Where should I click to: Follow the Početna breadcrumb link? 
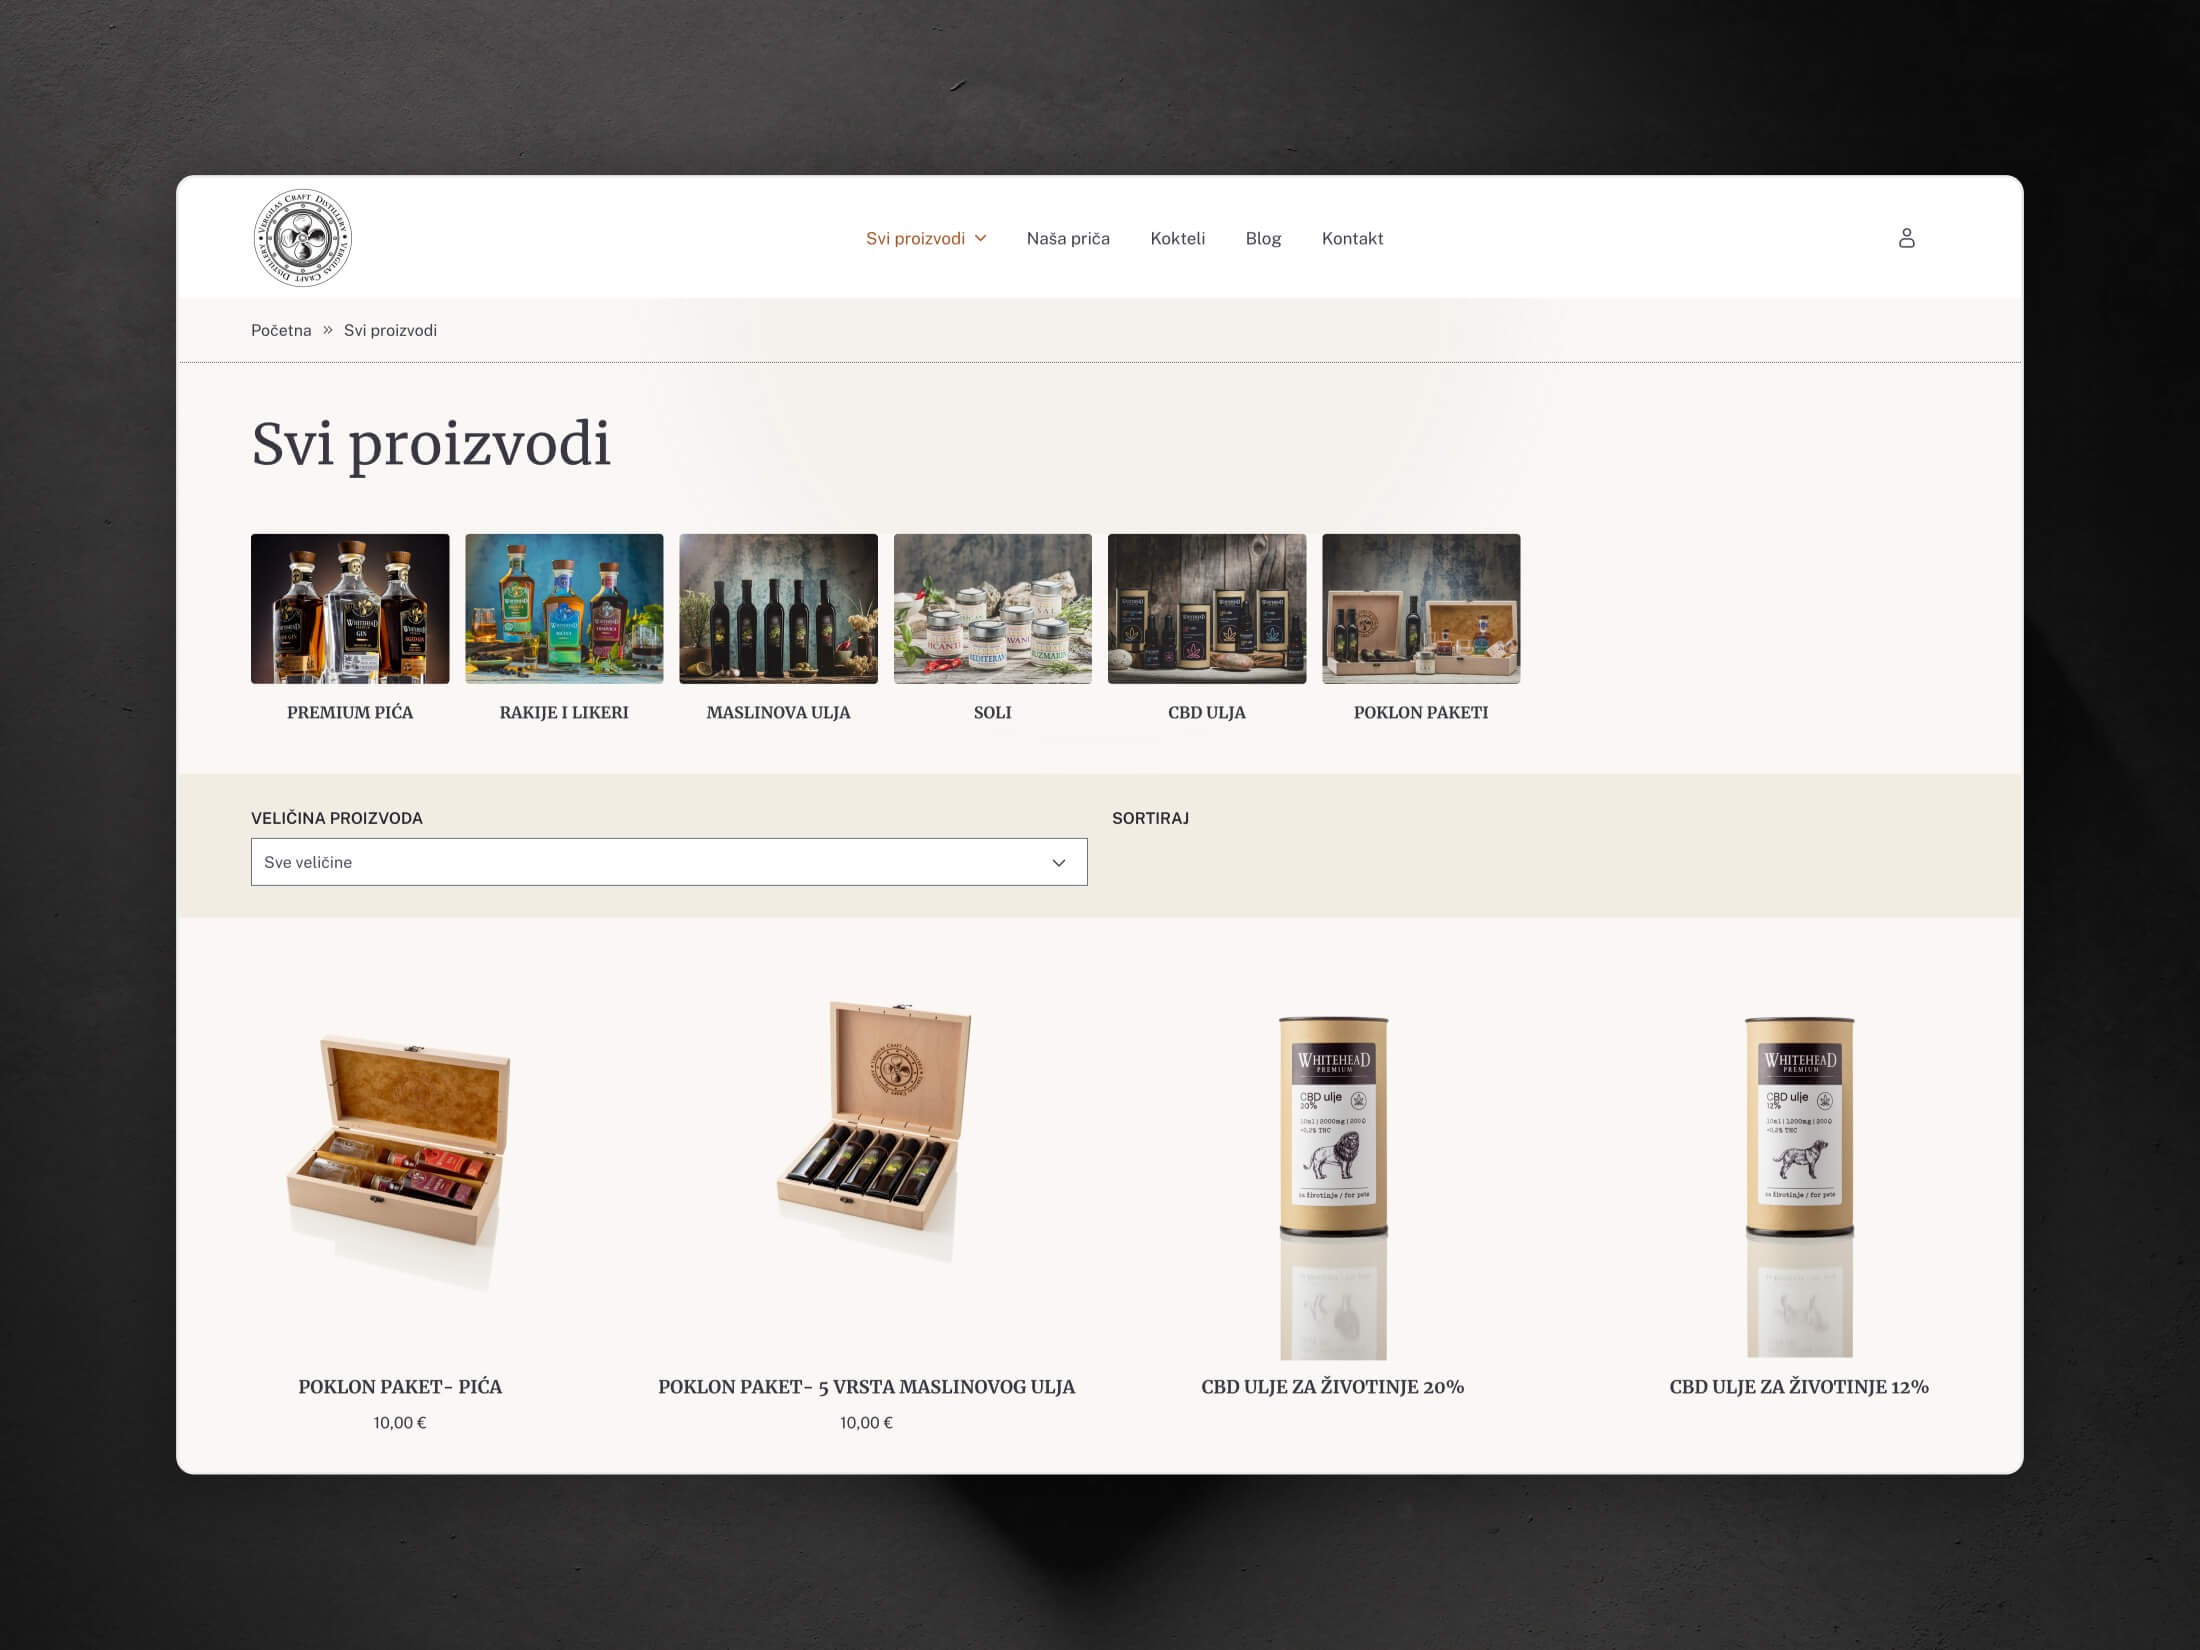[x=281, y=330]
